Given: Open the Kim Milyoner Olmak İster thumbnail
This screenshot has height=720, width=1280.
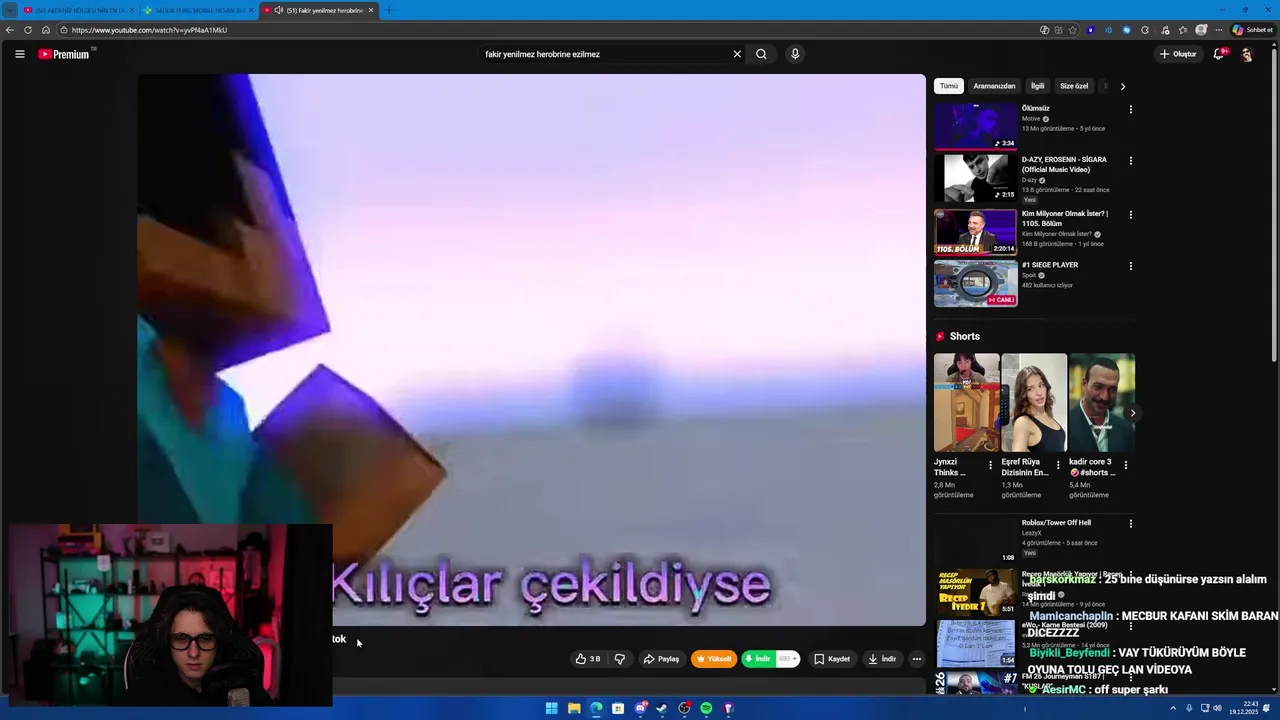Looking at the screenshot, I should tap(975, 232).
